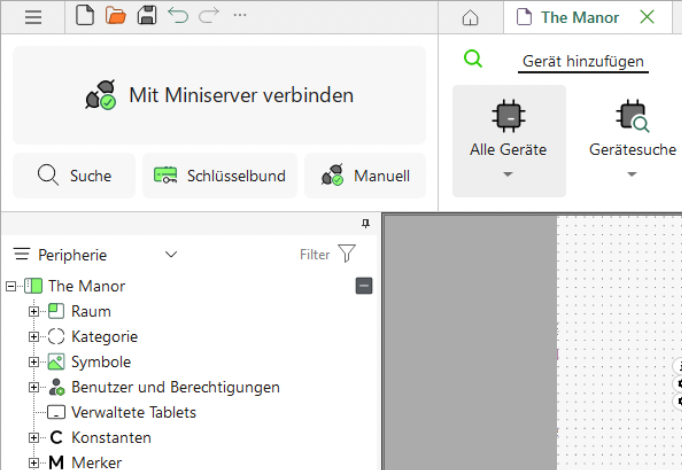Click Alle Geräte chip icon

tap(508, 116)
